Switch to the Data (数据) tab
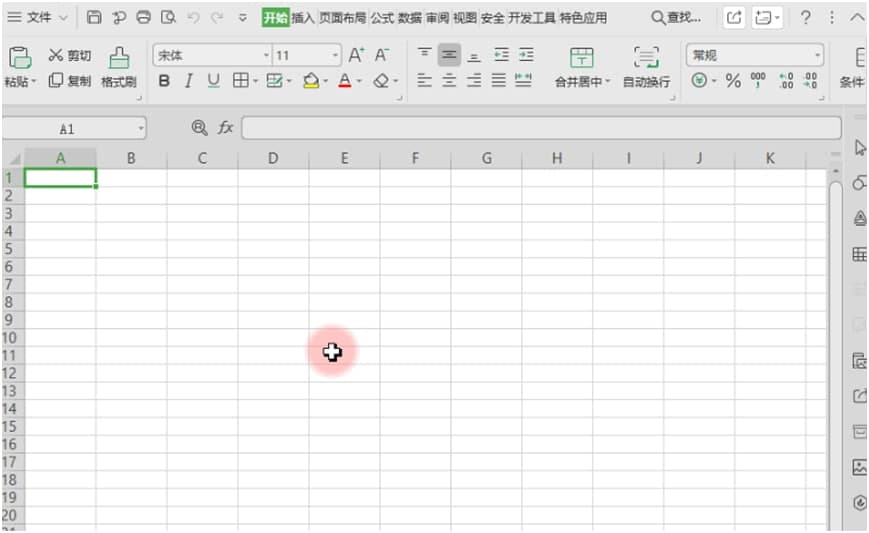Viewport: 869px width, 533px height. (x=410, y=18)
